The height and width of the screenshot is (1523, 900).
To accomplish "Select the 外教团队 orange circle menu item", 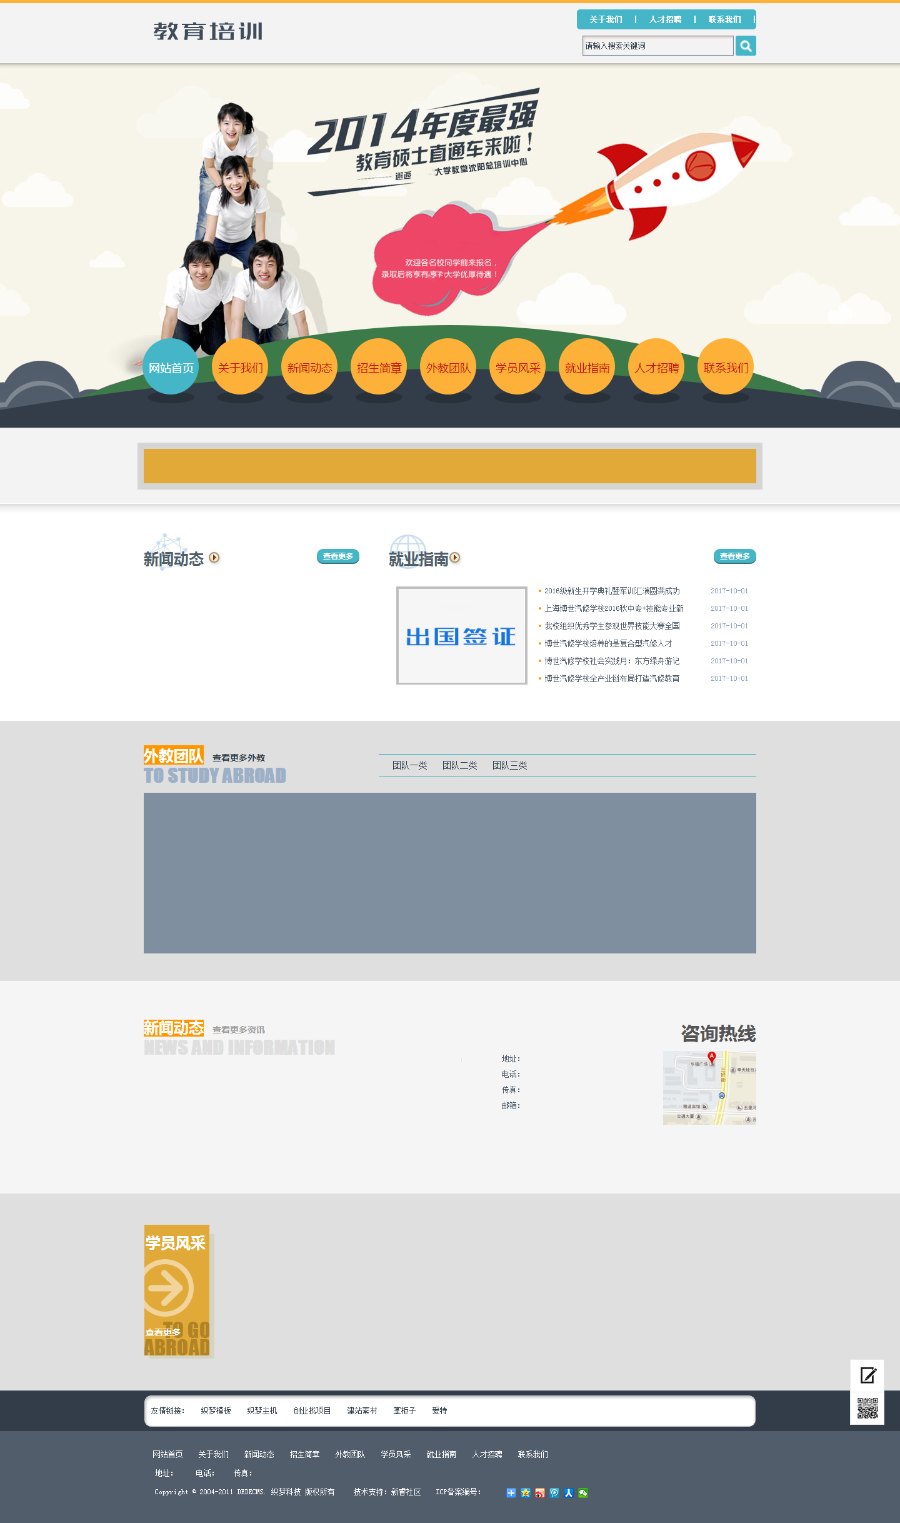I will click(x=448, y=367).
